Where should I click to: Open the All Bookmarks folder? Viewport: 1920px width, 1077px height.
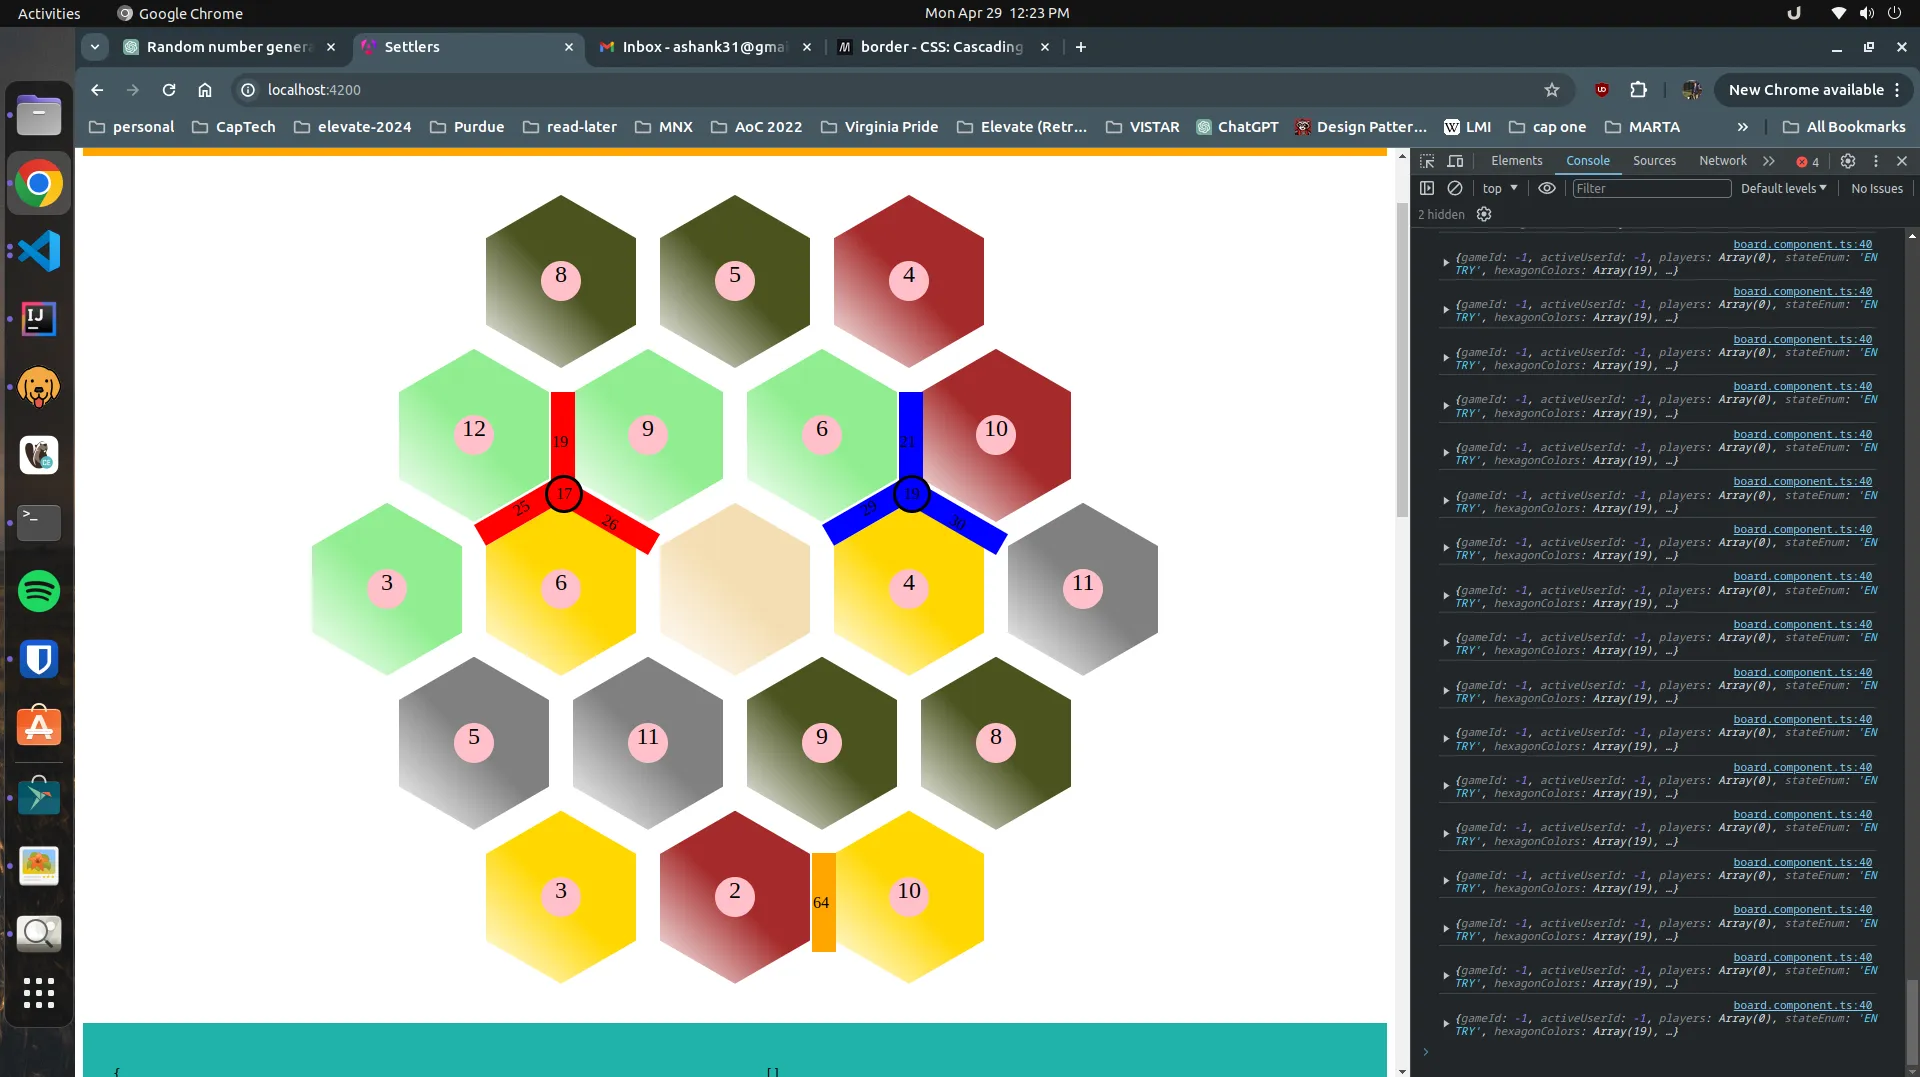pyautogui.click(x=1844, y=127)
